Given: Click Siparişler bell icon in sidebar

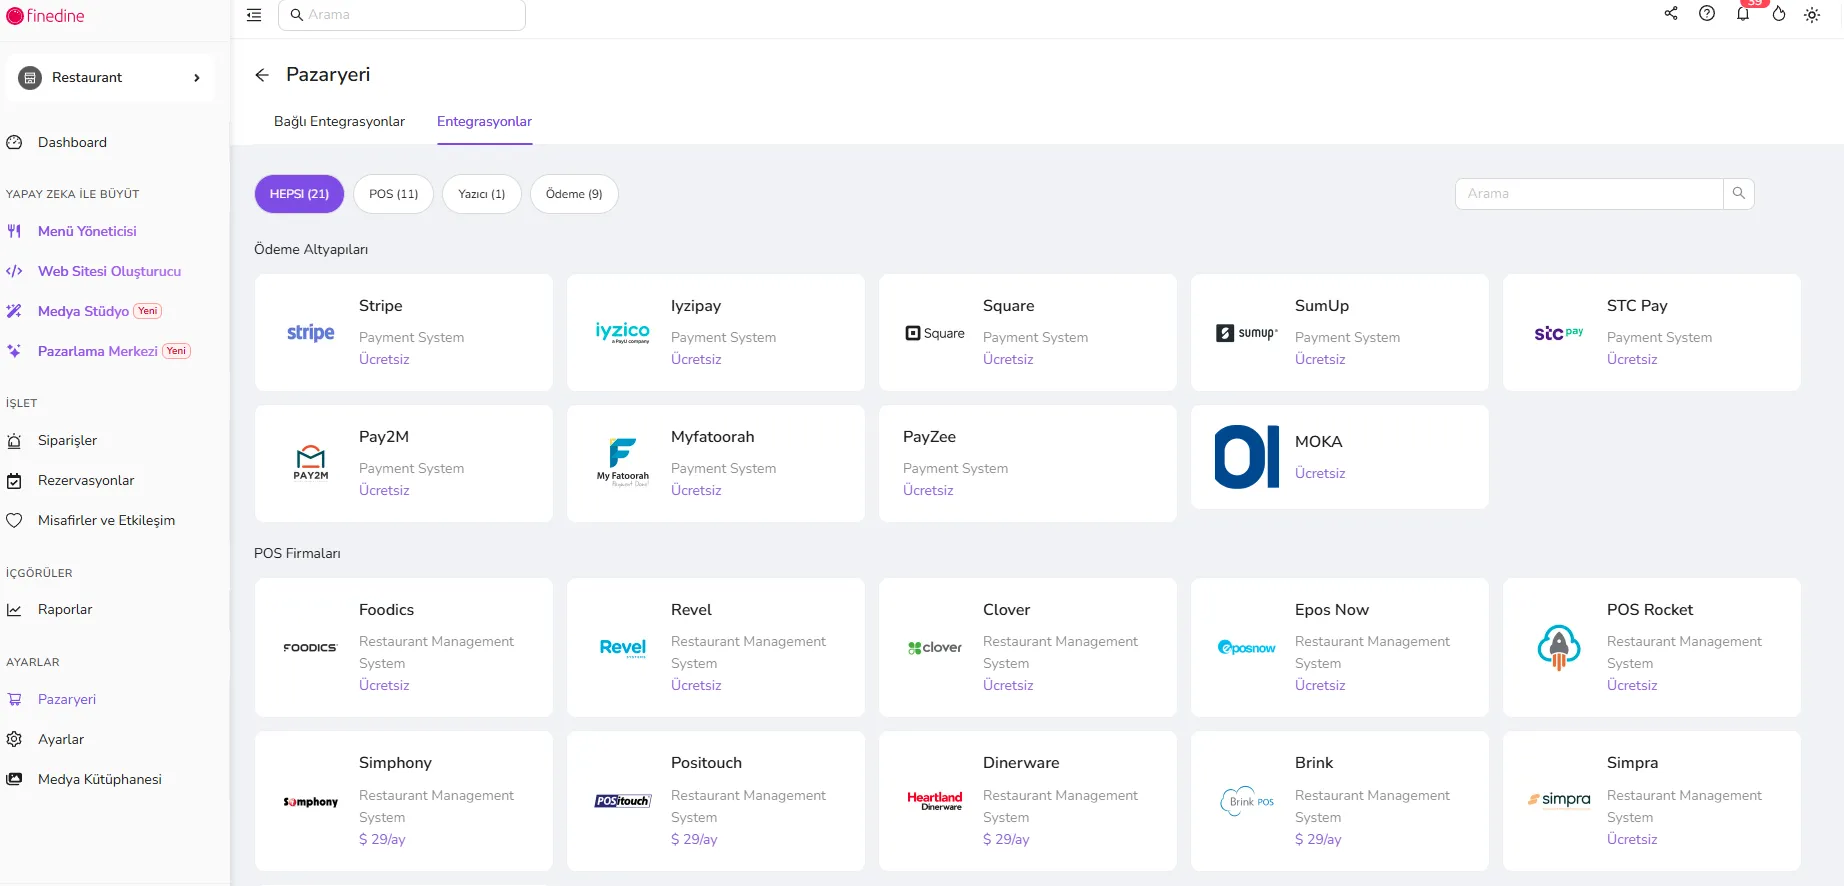Looking at the screenshot, I should 14,441.
